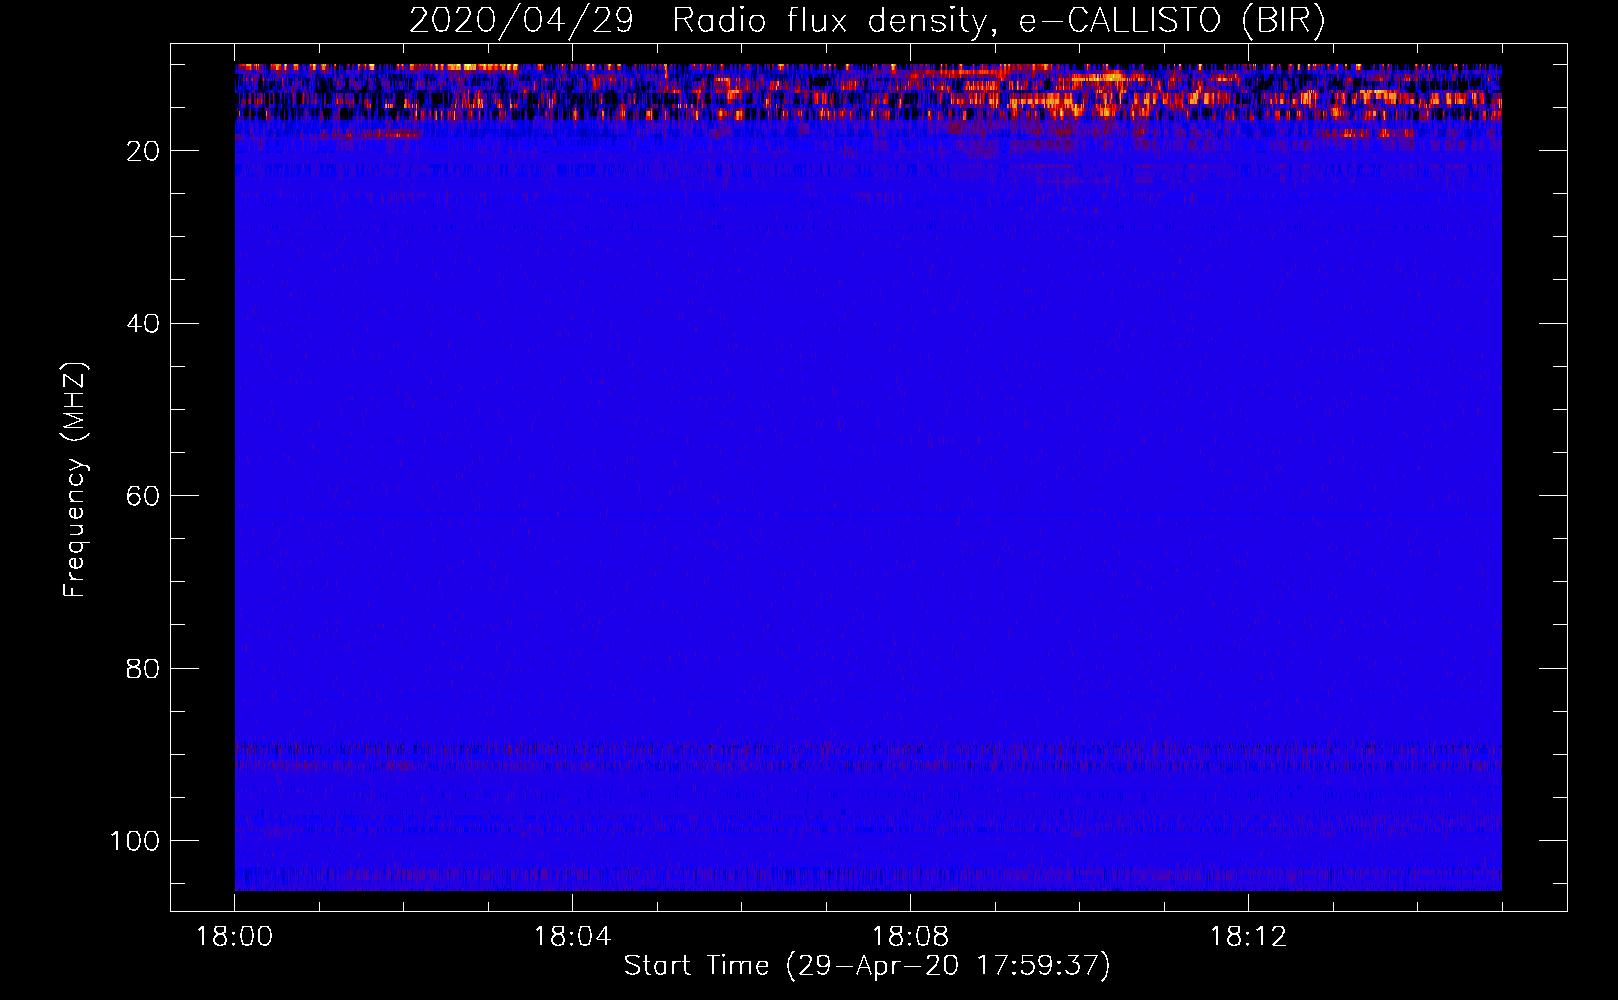
Task: Click the 40 MHz frequency tick label
Action: (x=143, y=324)
